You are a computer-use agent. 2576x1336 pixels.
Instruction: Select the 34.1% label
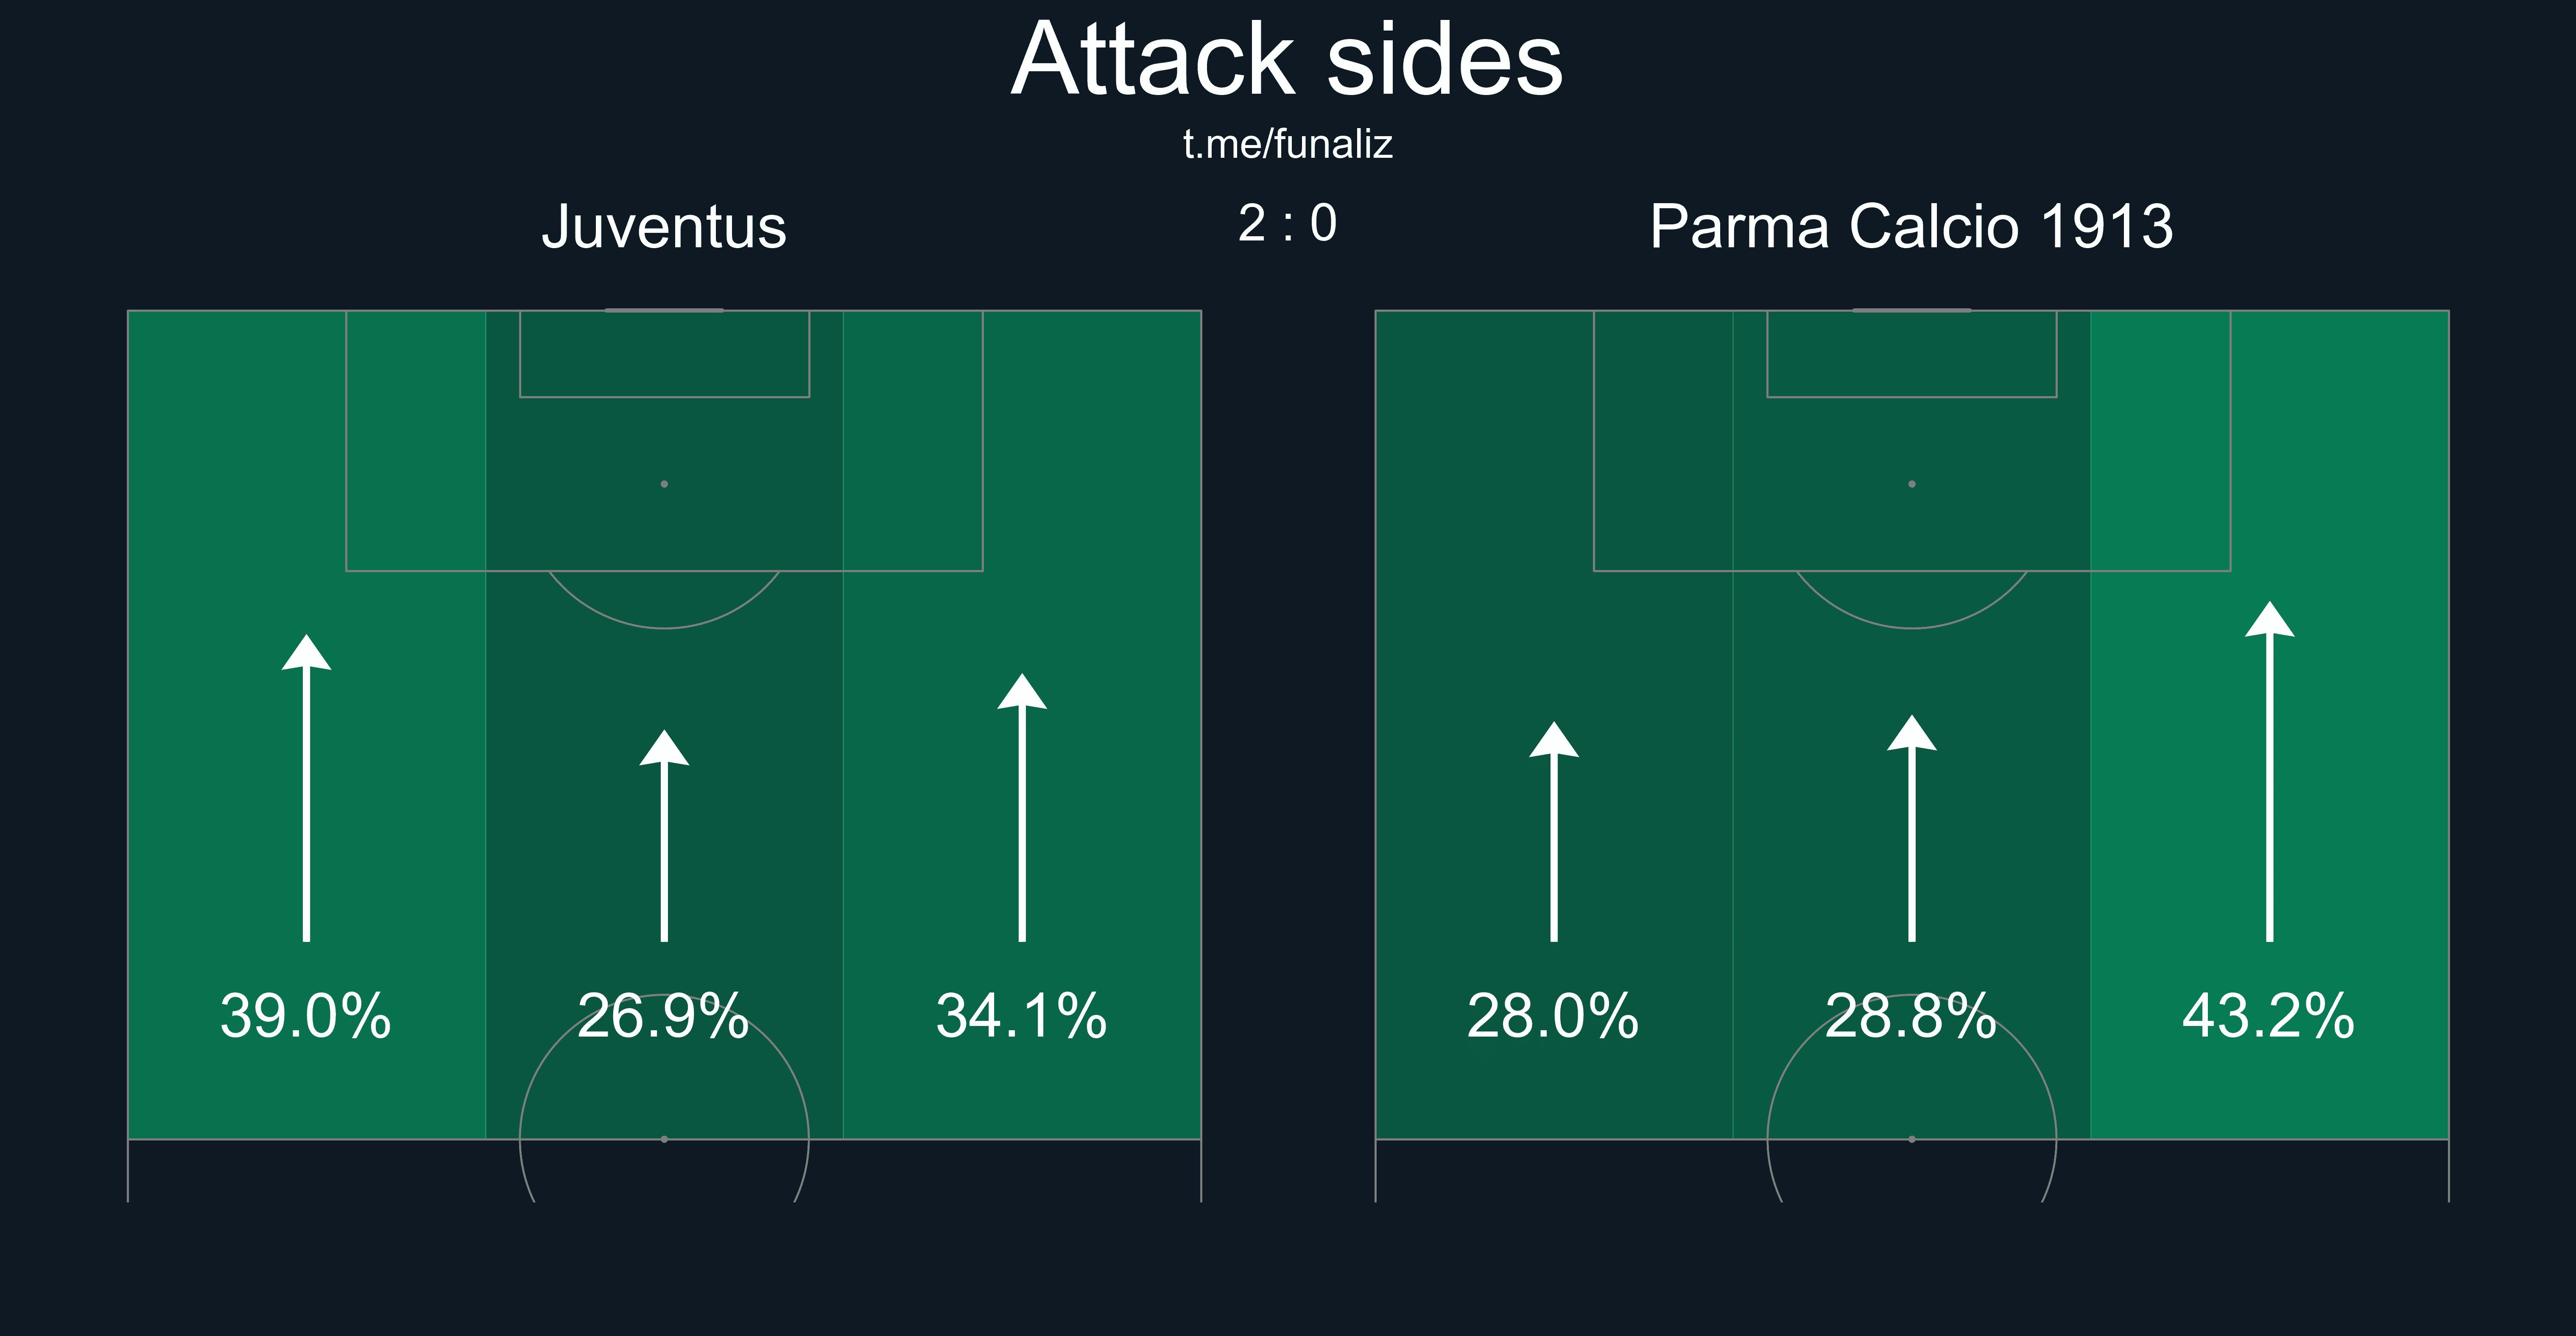click(x=1022, y=1017)
